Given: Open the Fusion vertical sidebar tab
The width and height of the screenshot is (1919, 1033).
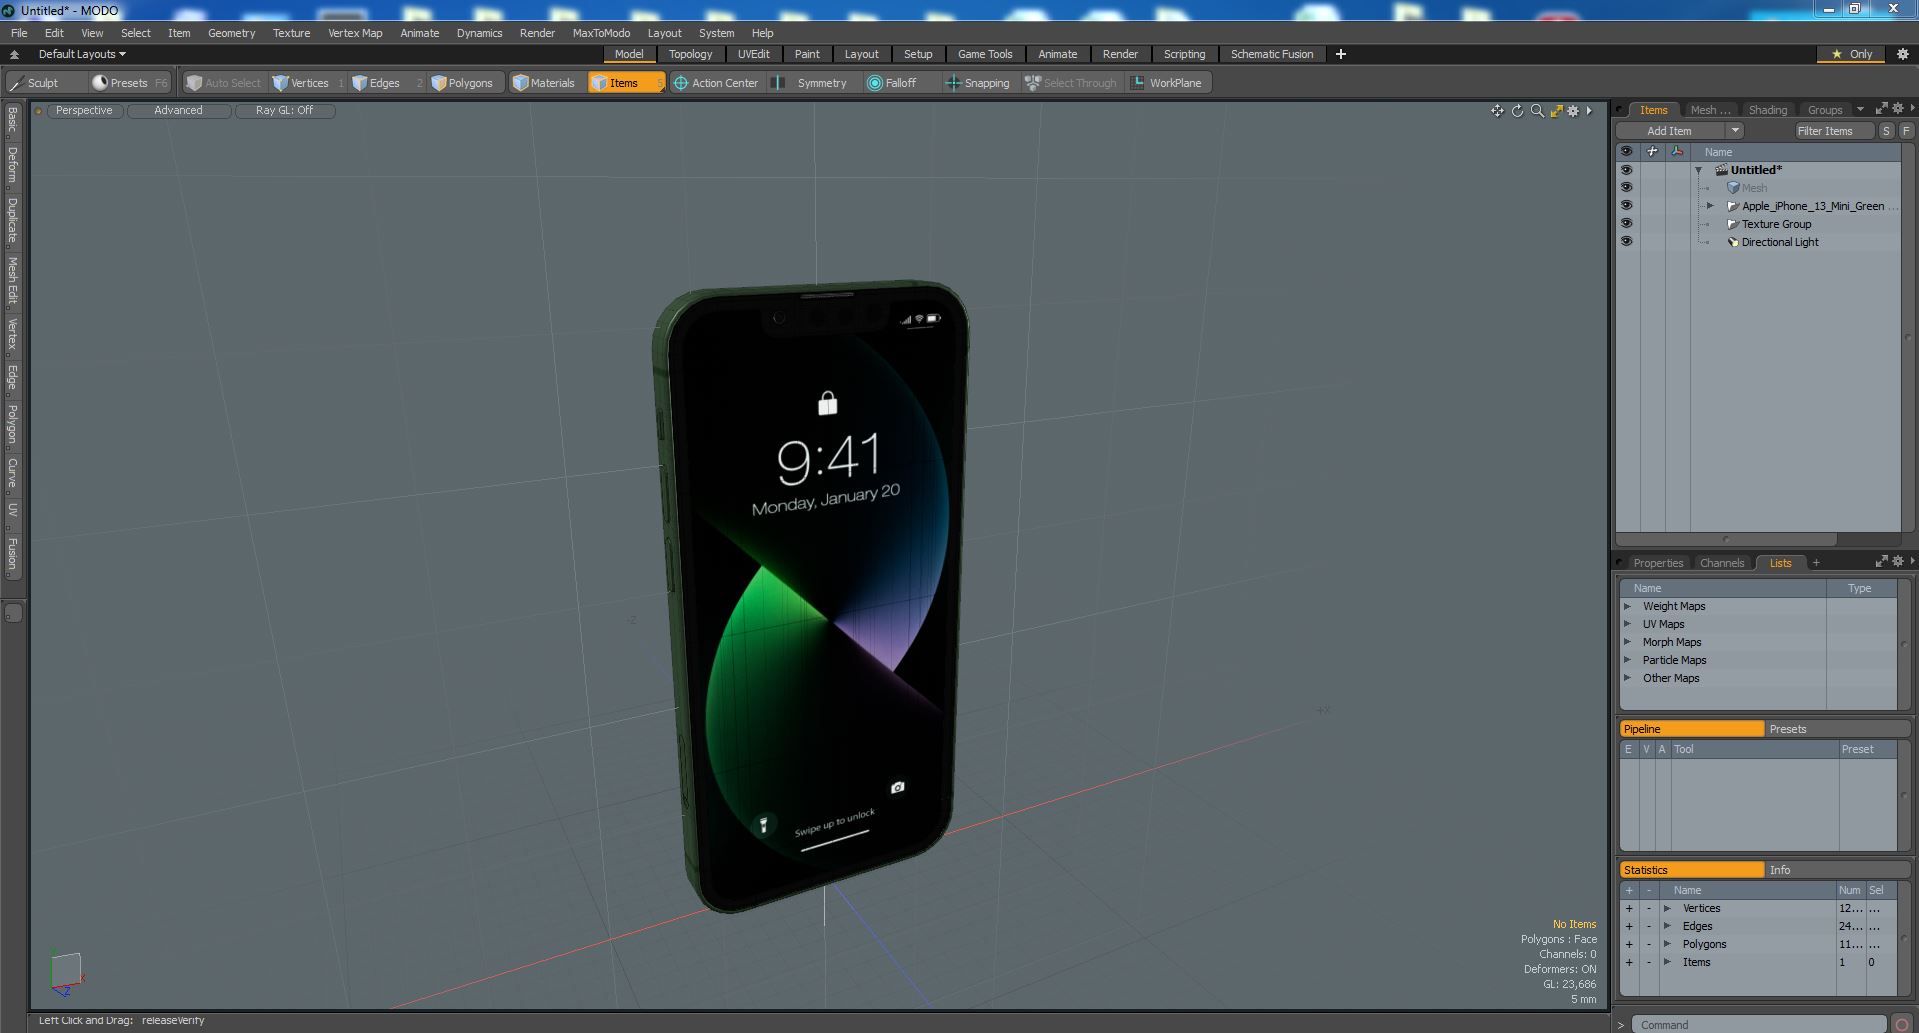Looking at the screenshot, I should [13, 554].
